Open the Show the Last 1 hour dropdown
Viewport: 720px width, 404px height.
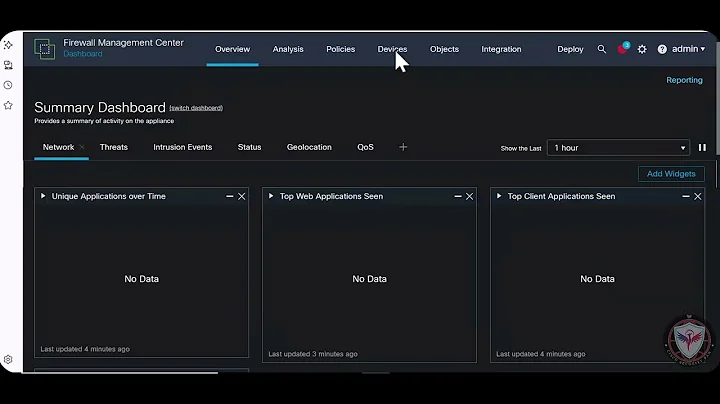(x=618, y=148)
